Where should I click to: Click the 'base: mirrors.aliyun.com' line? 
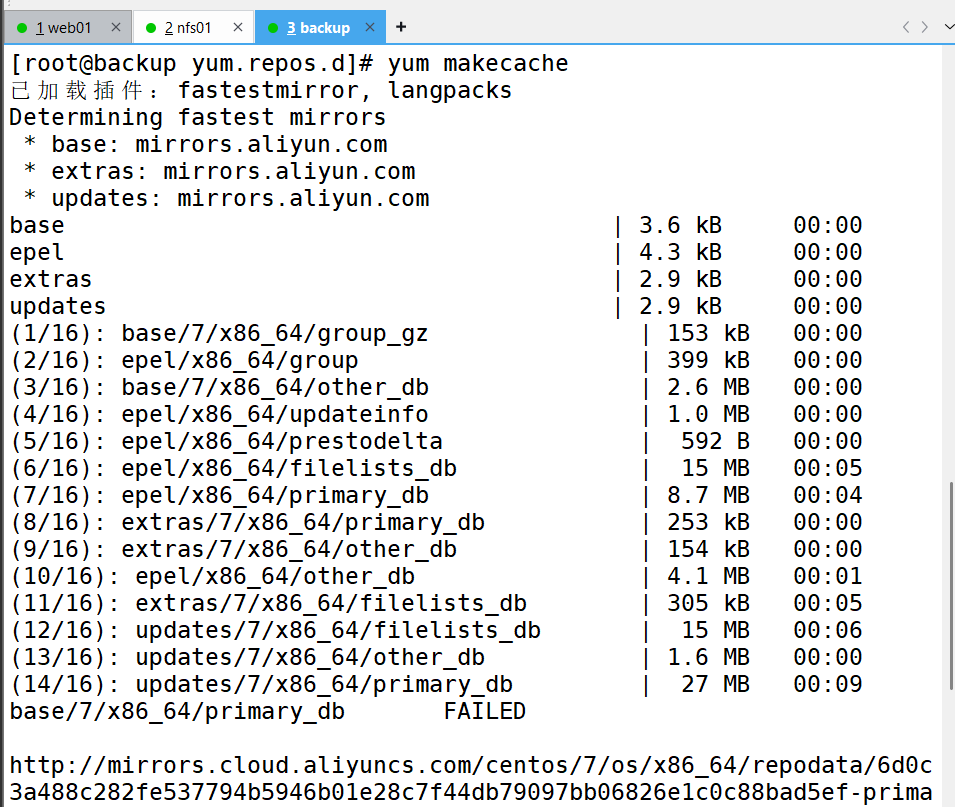click(x=205, y=144)
